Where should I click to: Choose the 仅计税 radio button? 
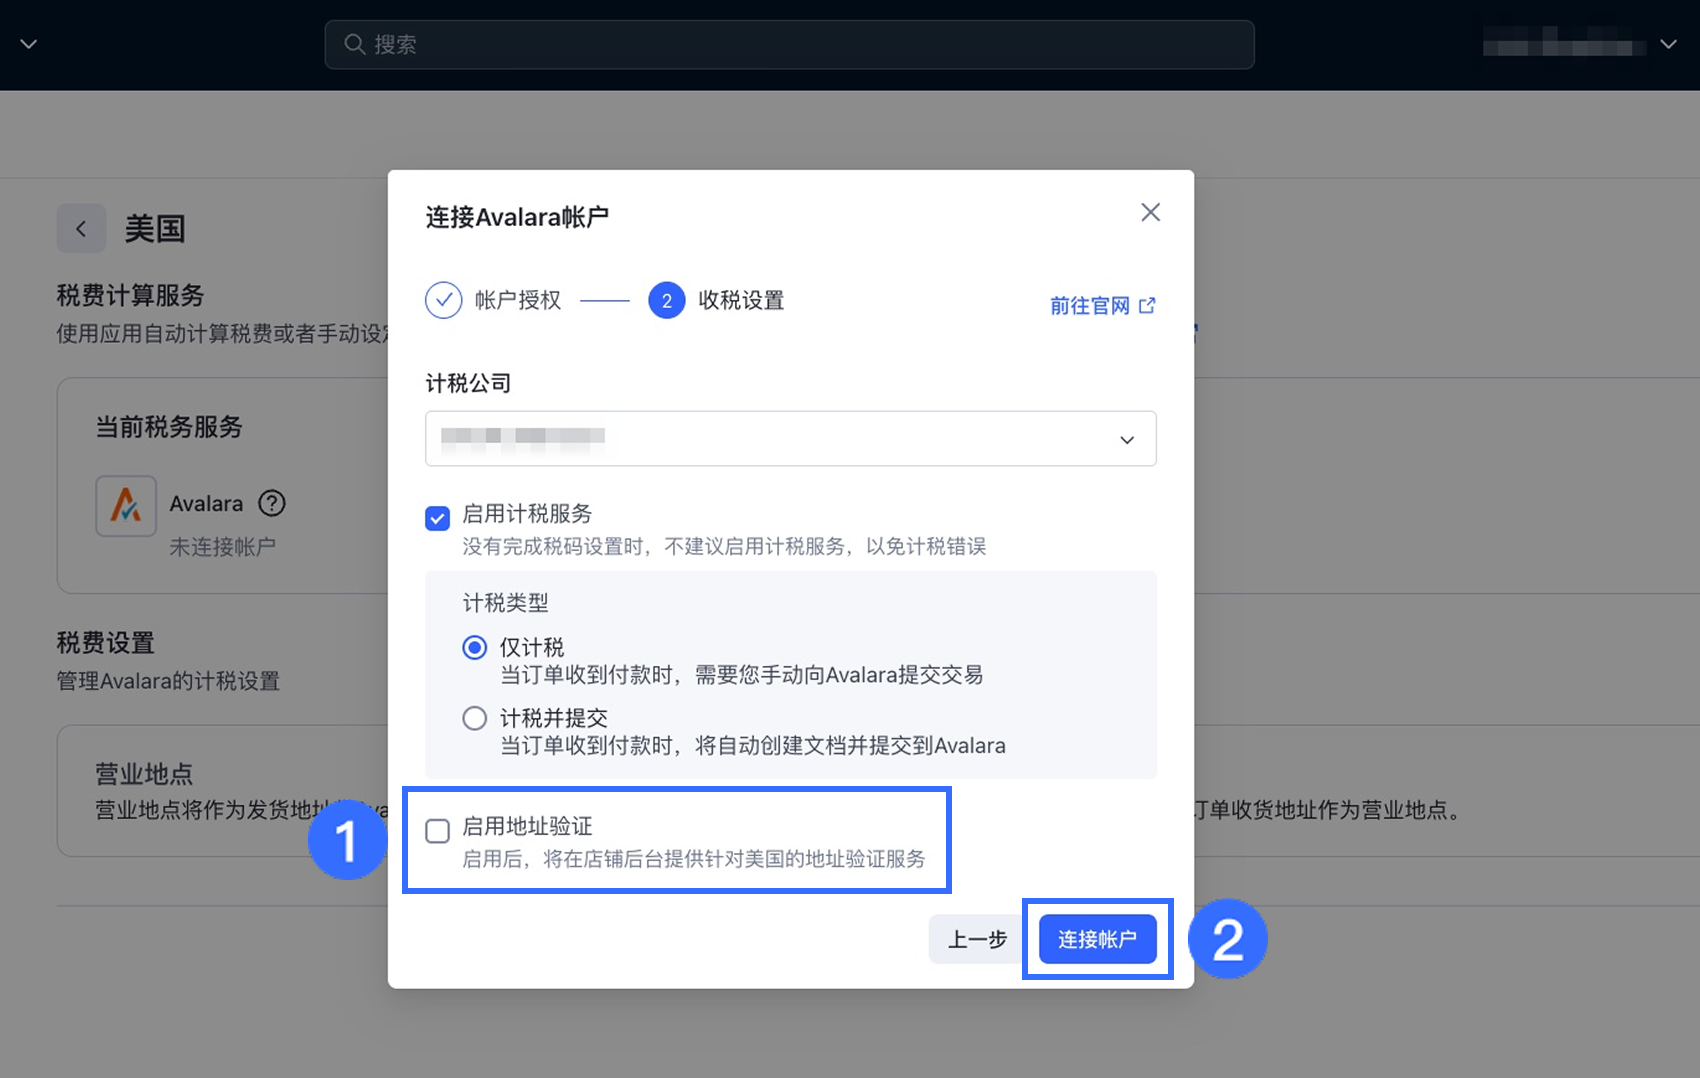pos(474,648)
